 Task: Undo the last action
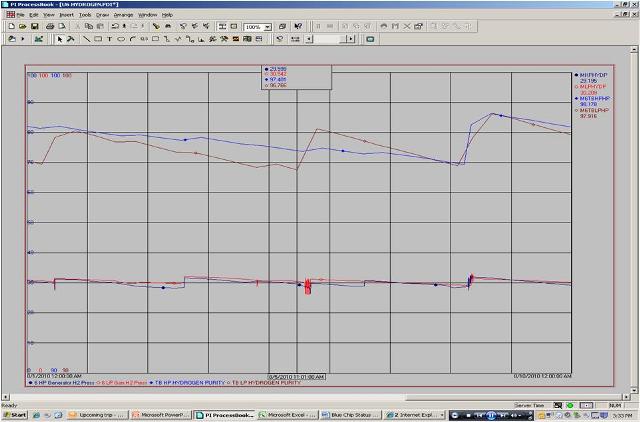tap(115, 27)
